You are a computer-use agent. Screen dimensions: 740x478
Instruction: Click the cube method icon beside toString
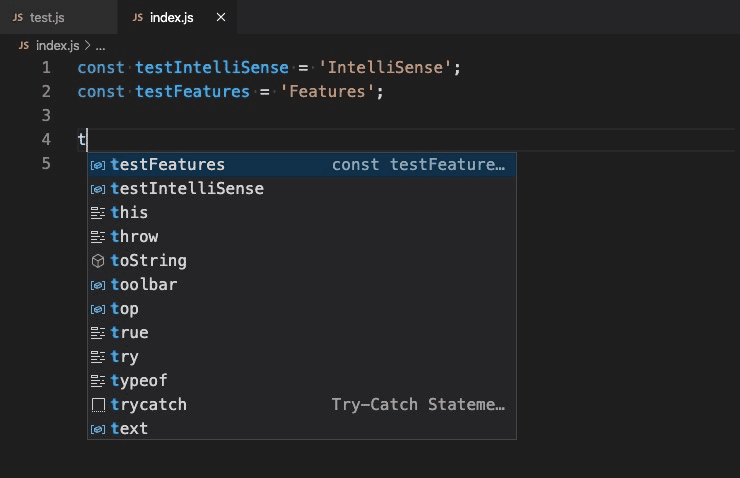(98, 261)
